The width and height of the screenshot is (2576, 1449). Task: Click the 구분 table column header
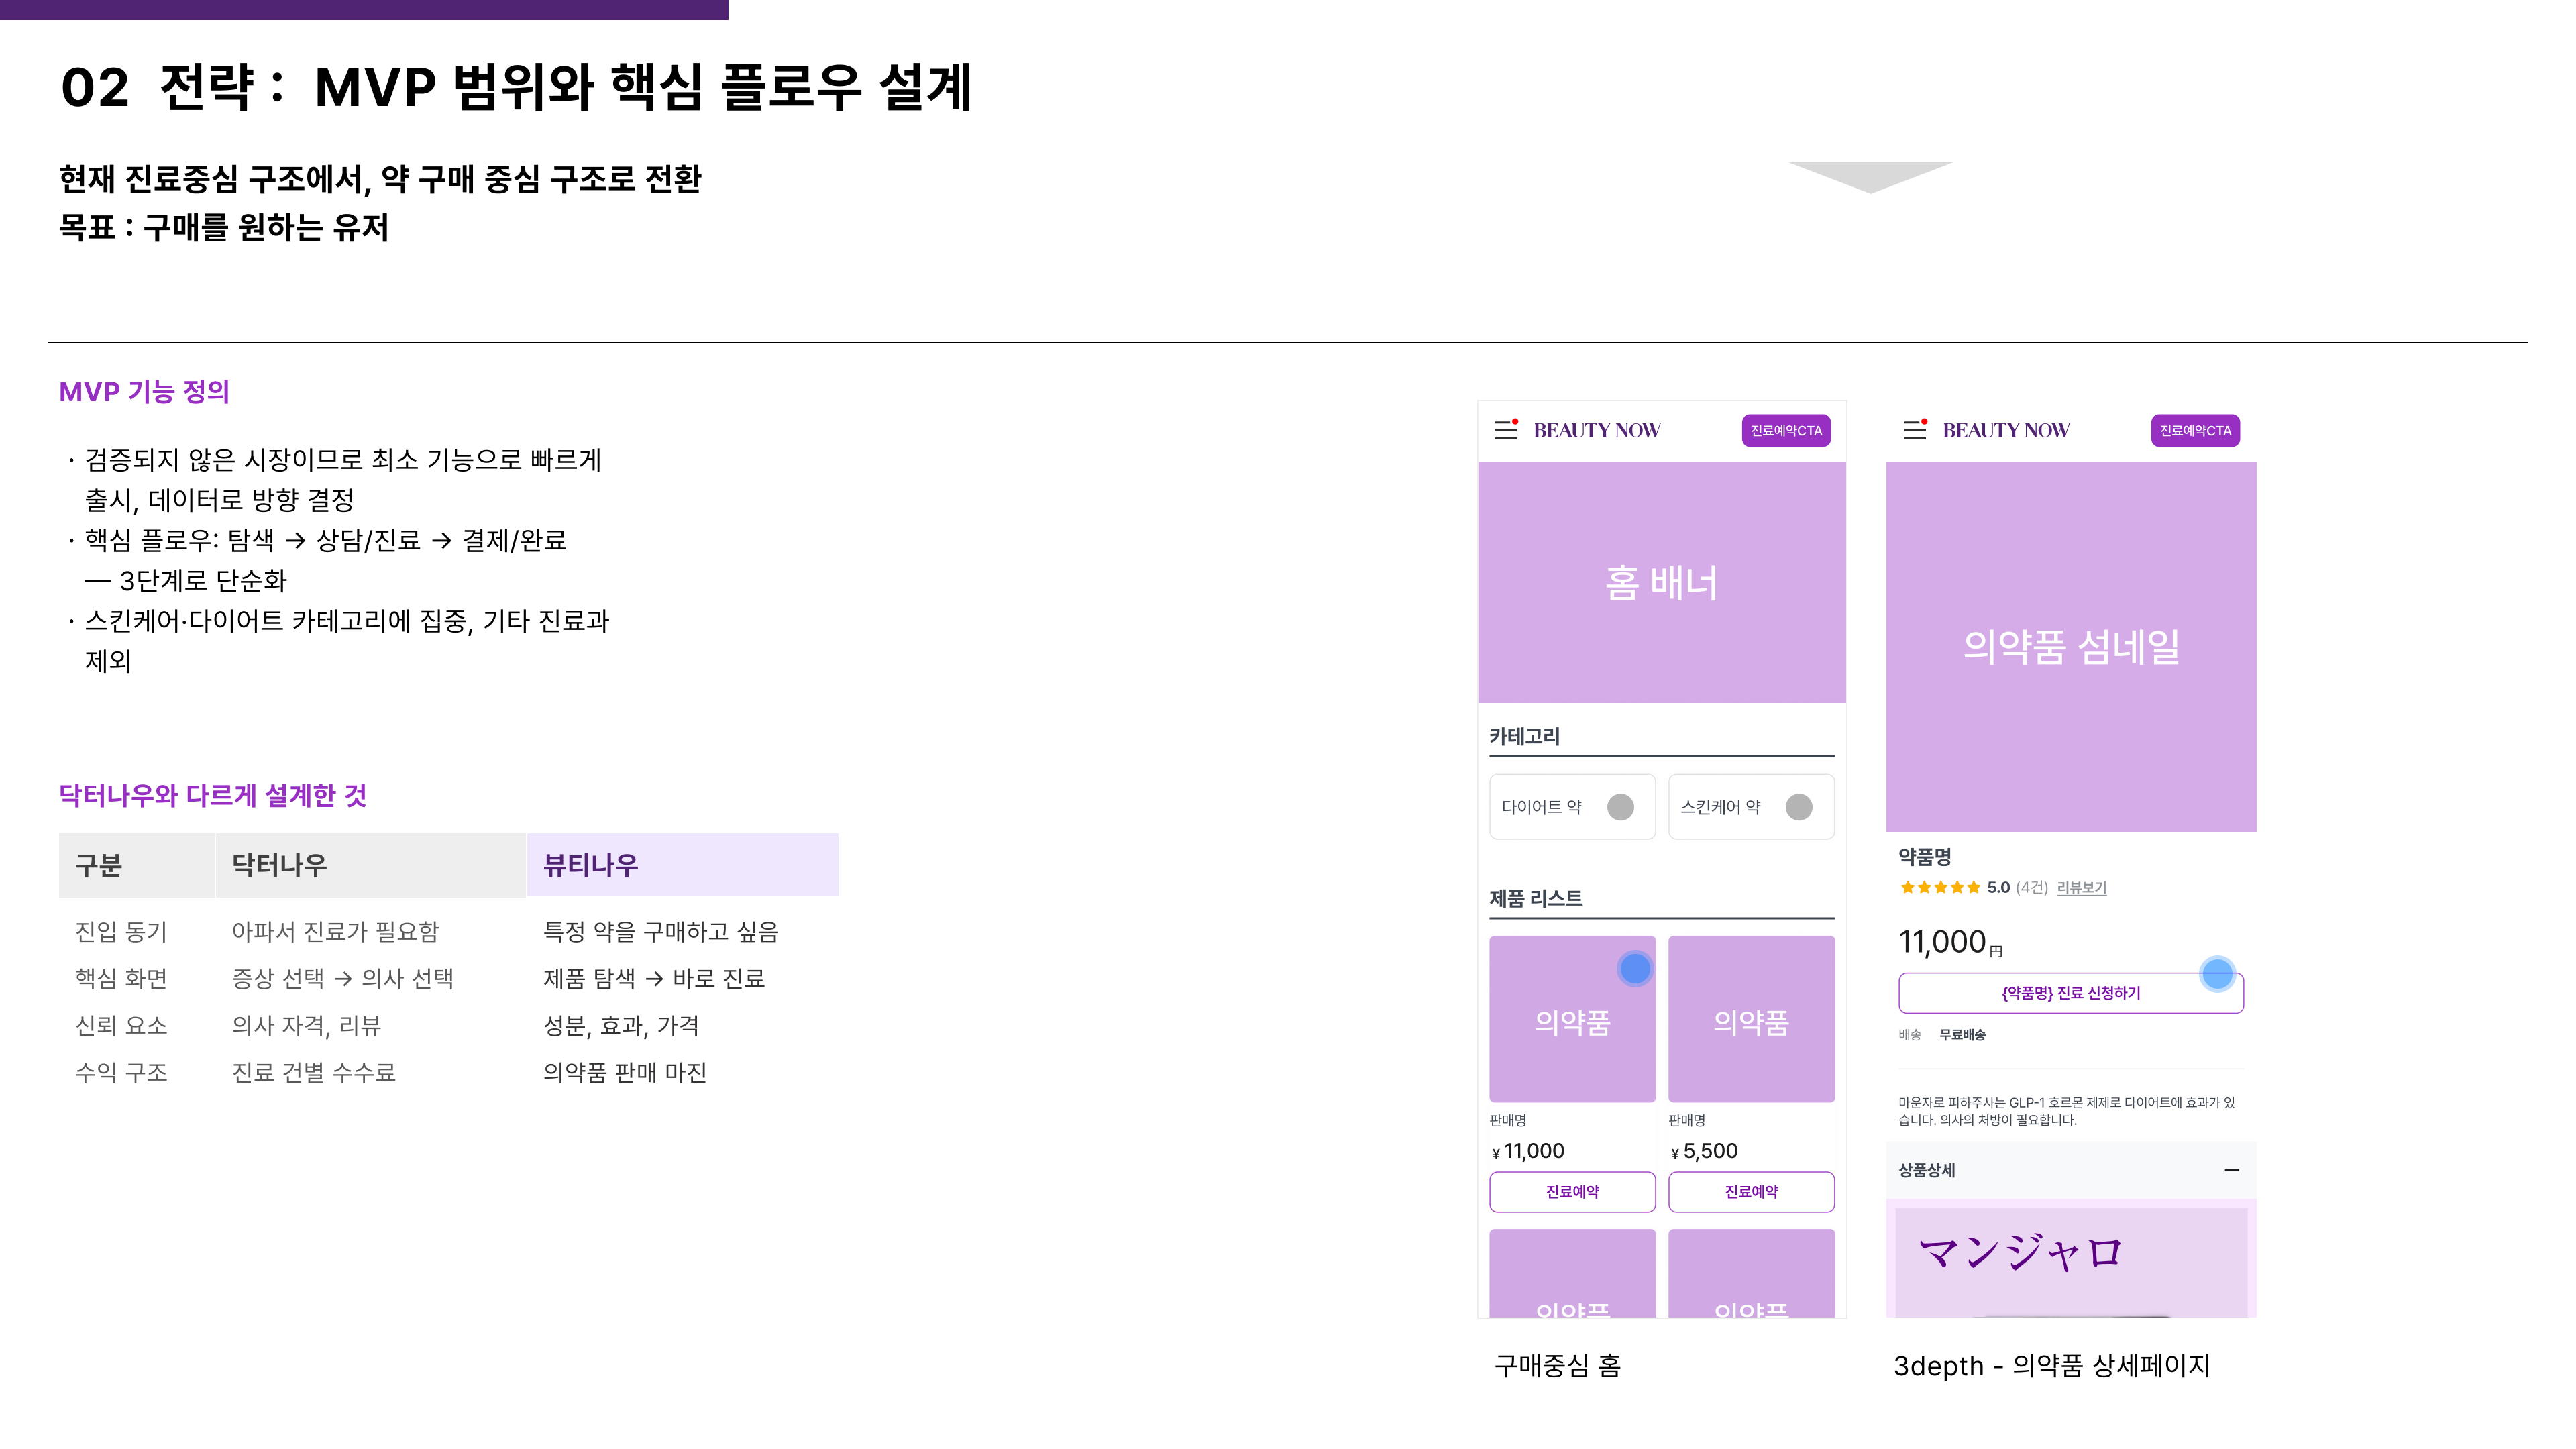pyautogui.click(x=136, y=865)
